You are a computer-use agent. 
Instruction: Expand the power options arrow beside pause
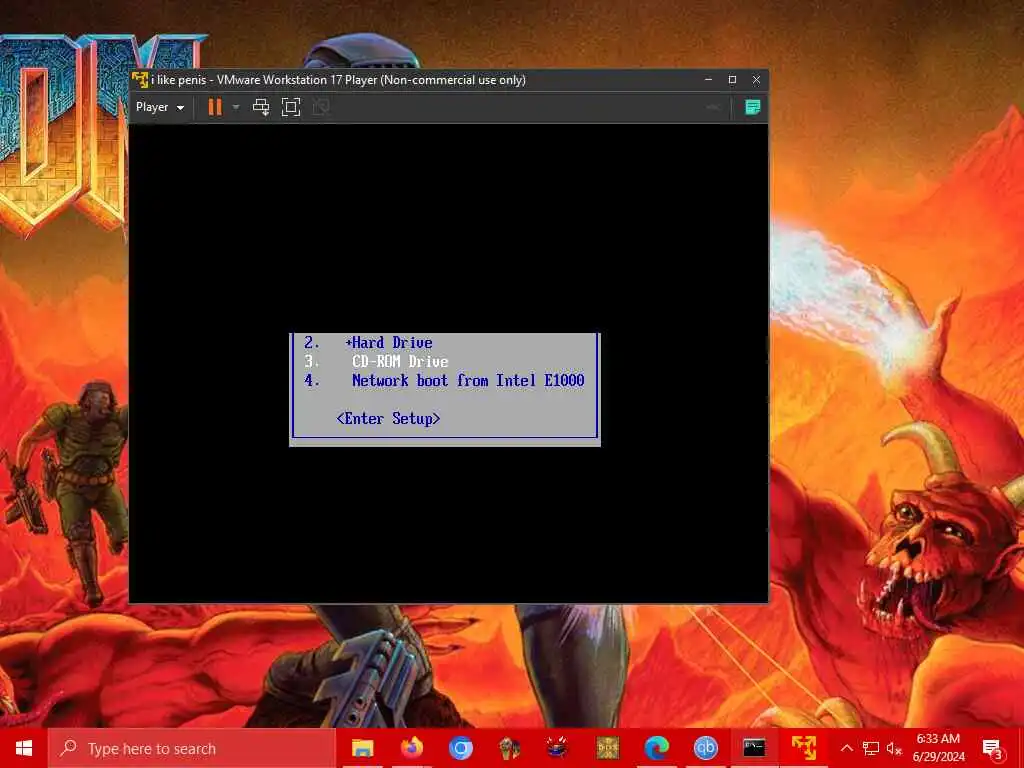[x=236, y=107]
